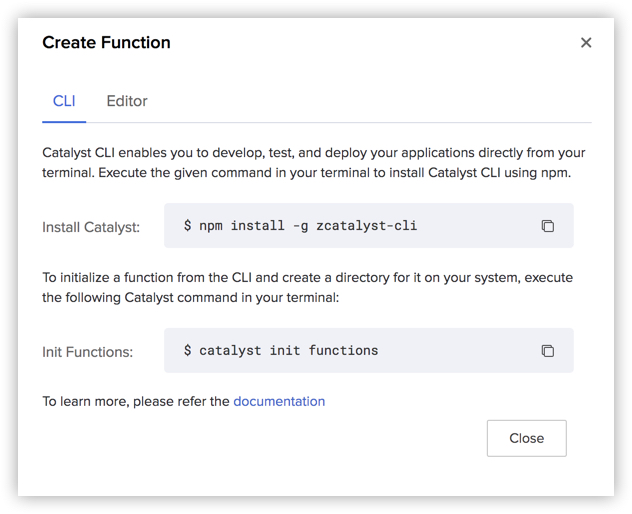Click the Create Function title

tap(106, 42)
